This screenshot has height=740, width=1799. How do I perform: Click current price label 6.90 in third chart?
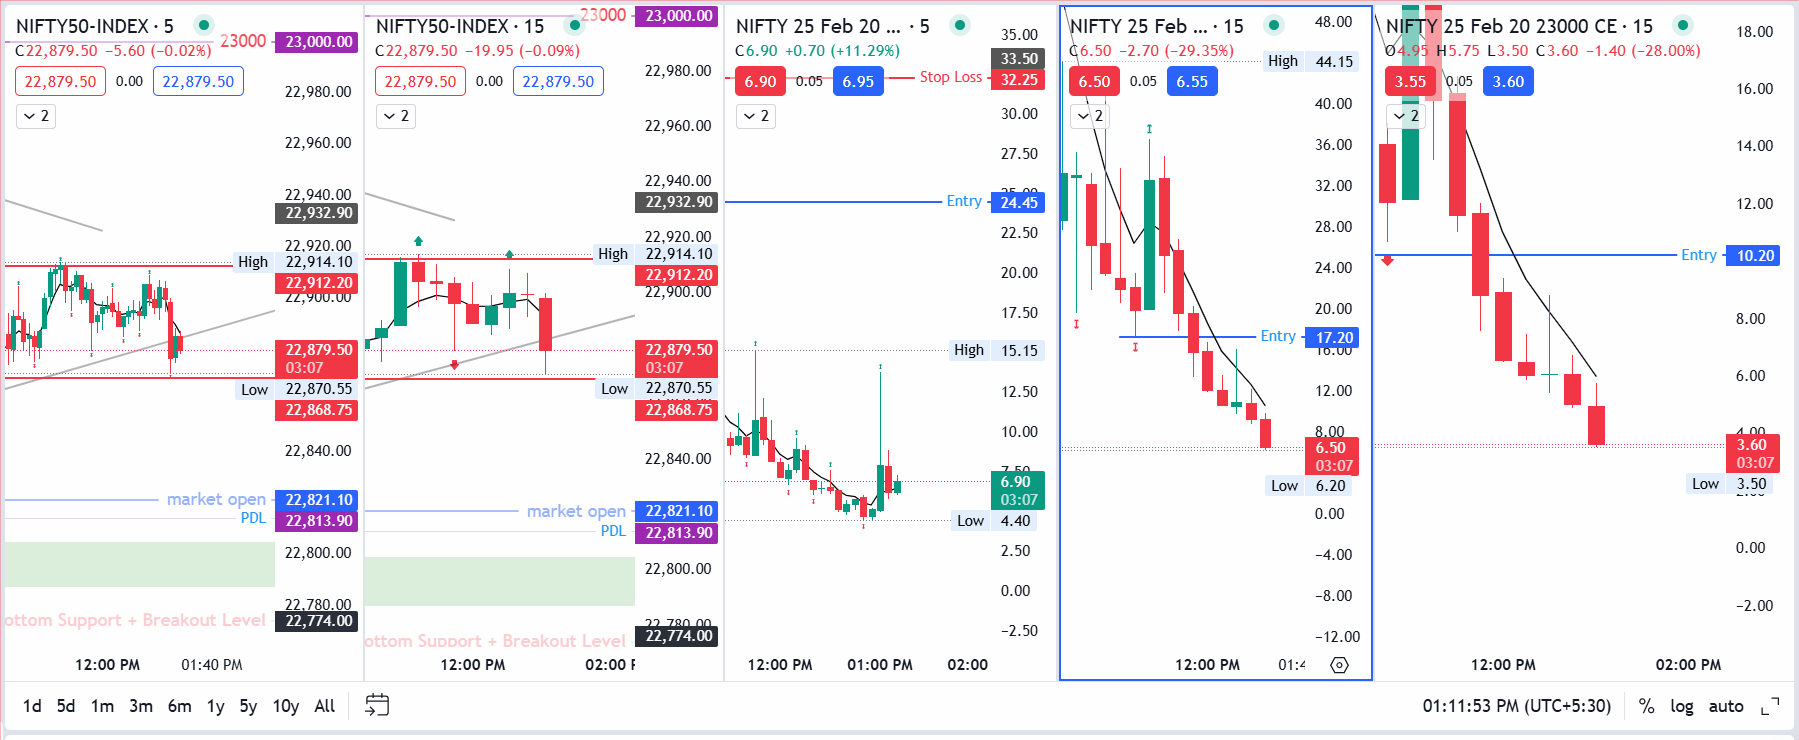[1018, 490]
